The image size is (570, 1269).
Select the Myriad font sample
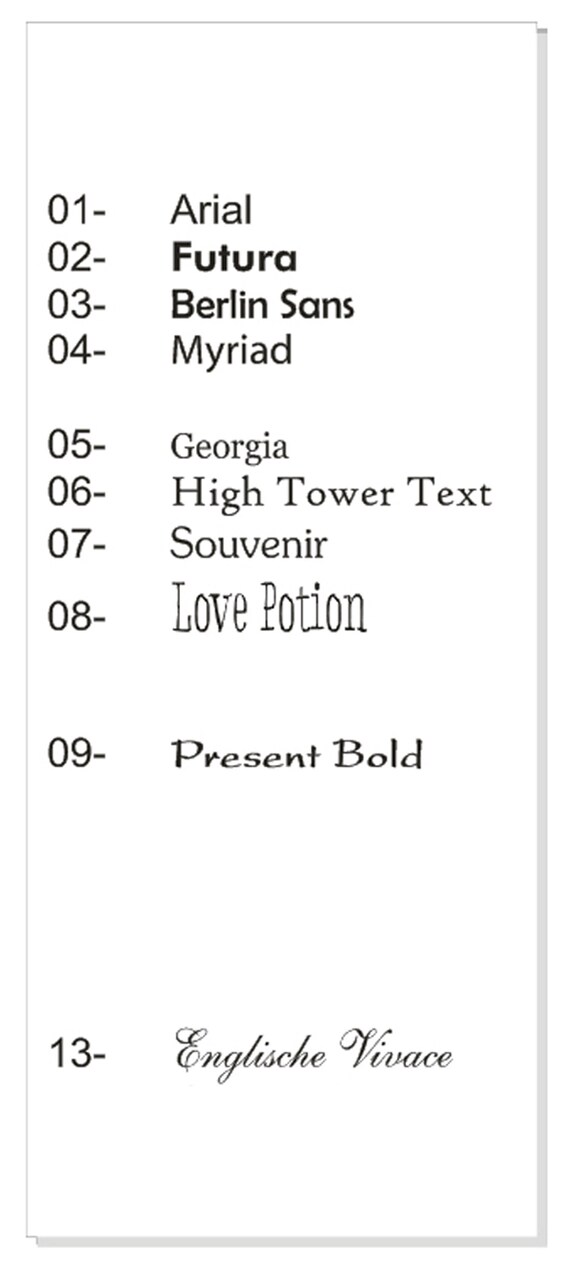pos(231,353)
